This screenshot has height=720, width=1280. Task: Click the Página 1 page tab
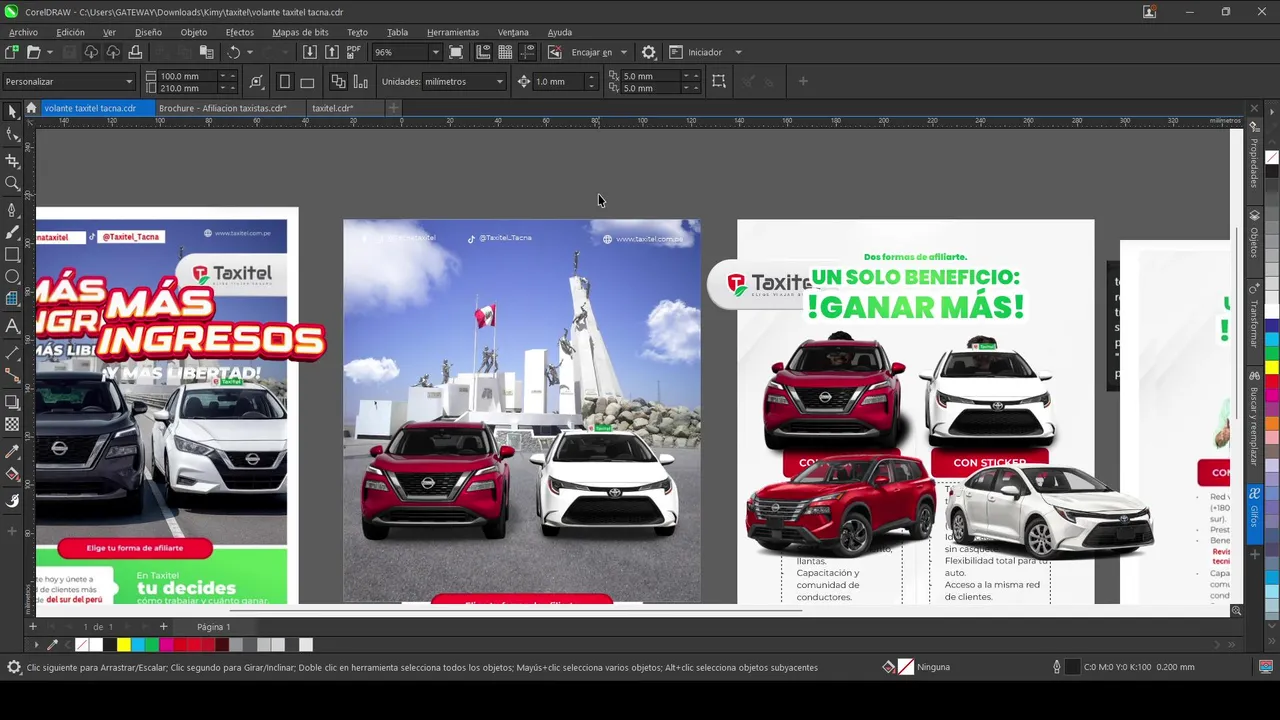click(x=213, y=627)
